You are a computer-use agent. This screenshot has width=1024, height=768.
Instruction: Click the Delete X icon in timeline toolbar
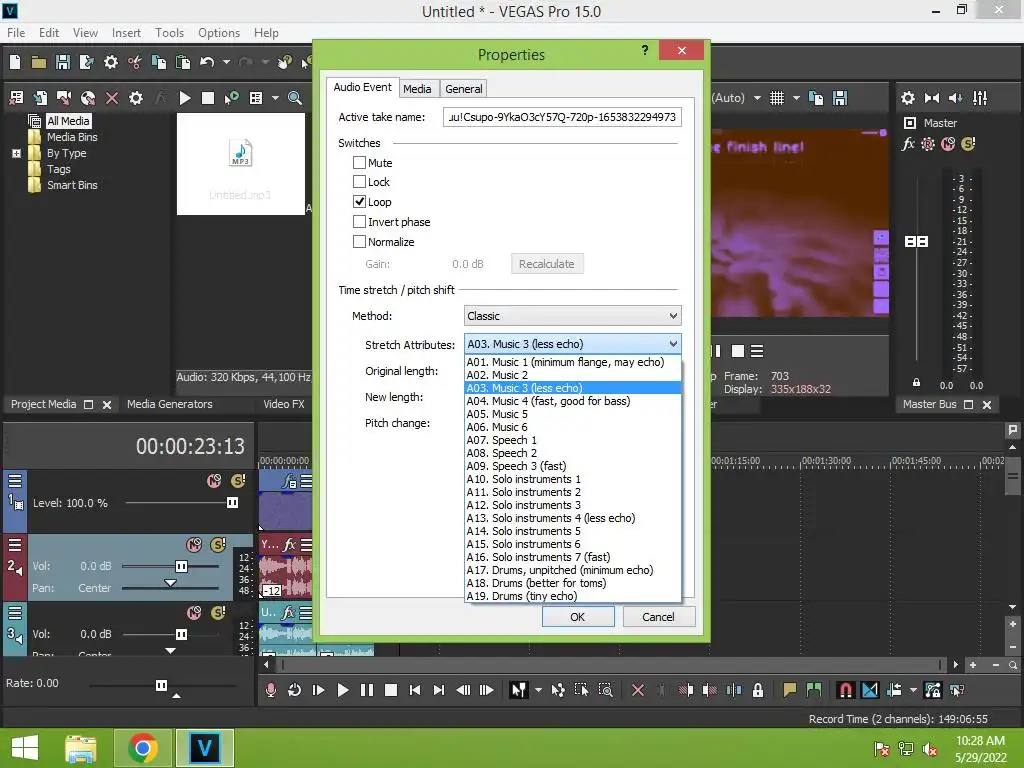(638, 690)
